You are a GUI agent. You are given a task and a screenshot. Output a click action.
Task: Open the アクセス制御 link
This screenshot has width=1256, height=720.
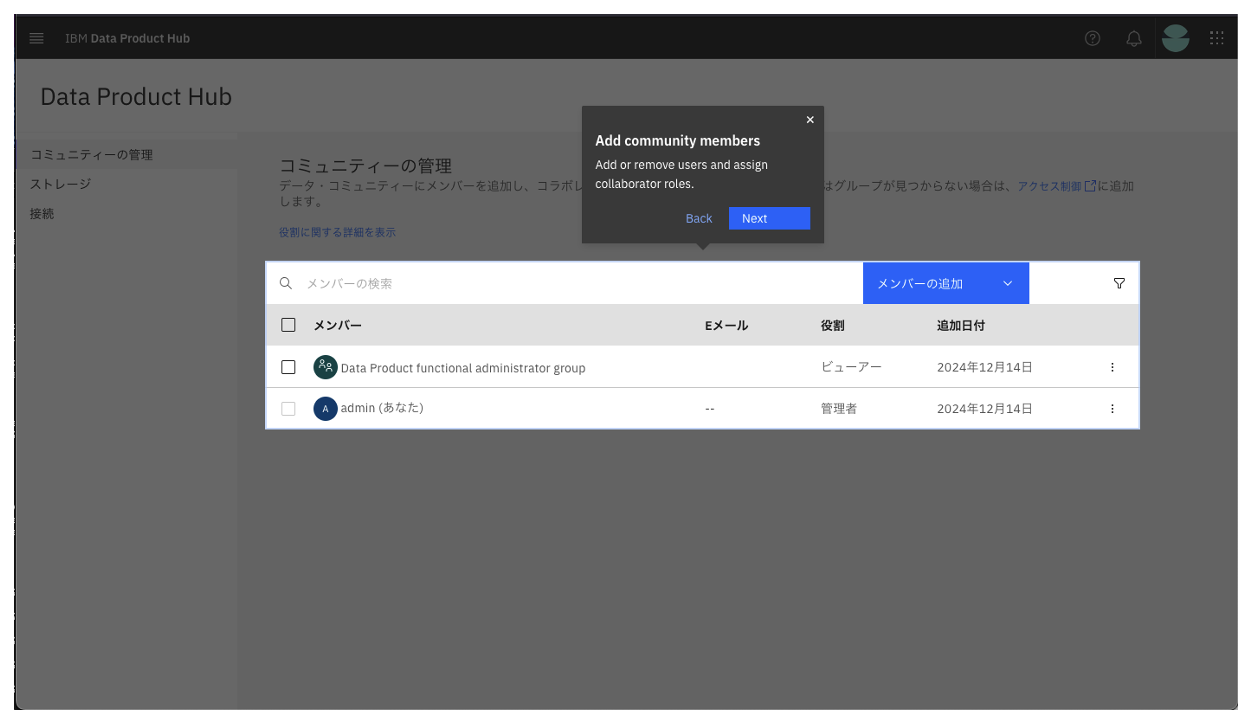[1050, 185]
